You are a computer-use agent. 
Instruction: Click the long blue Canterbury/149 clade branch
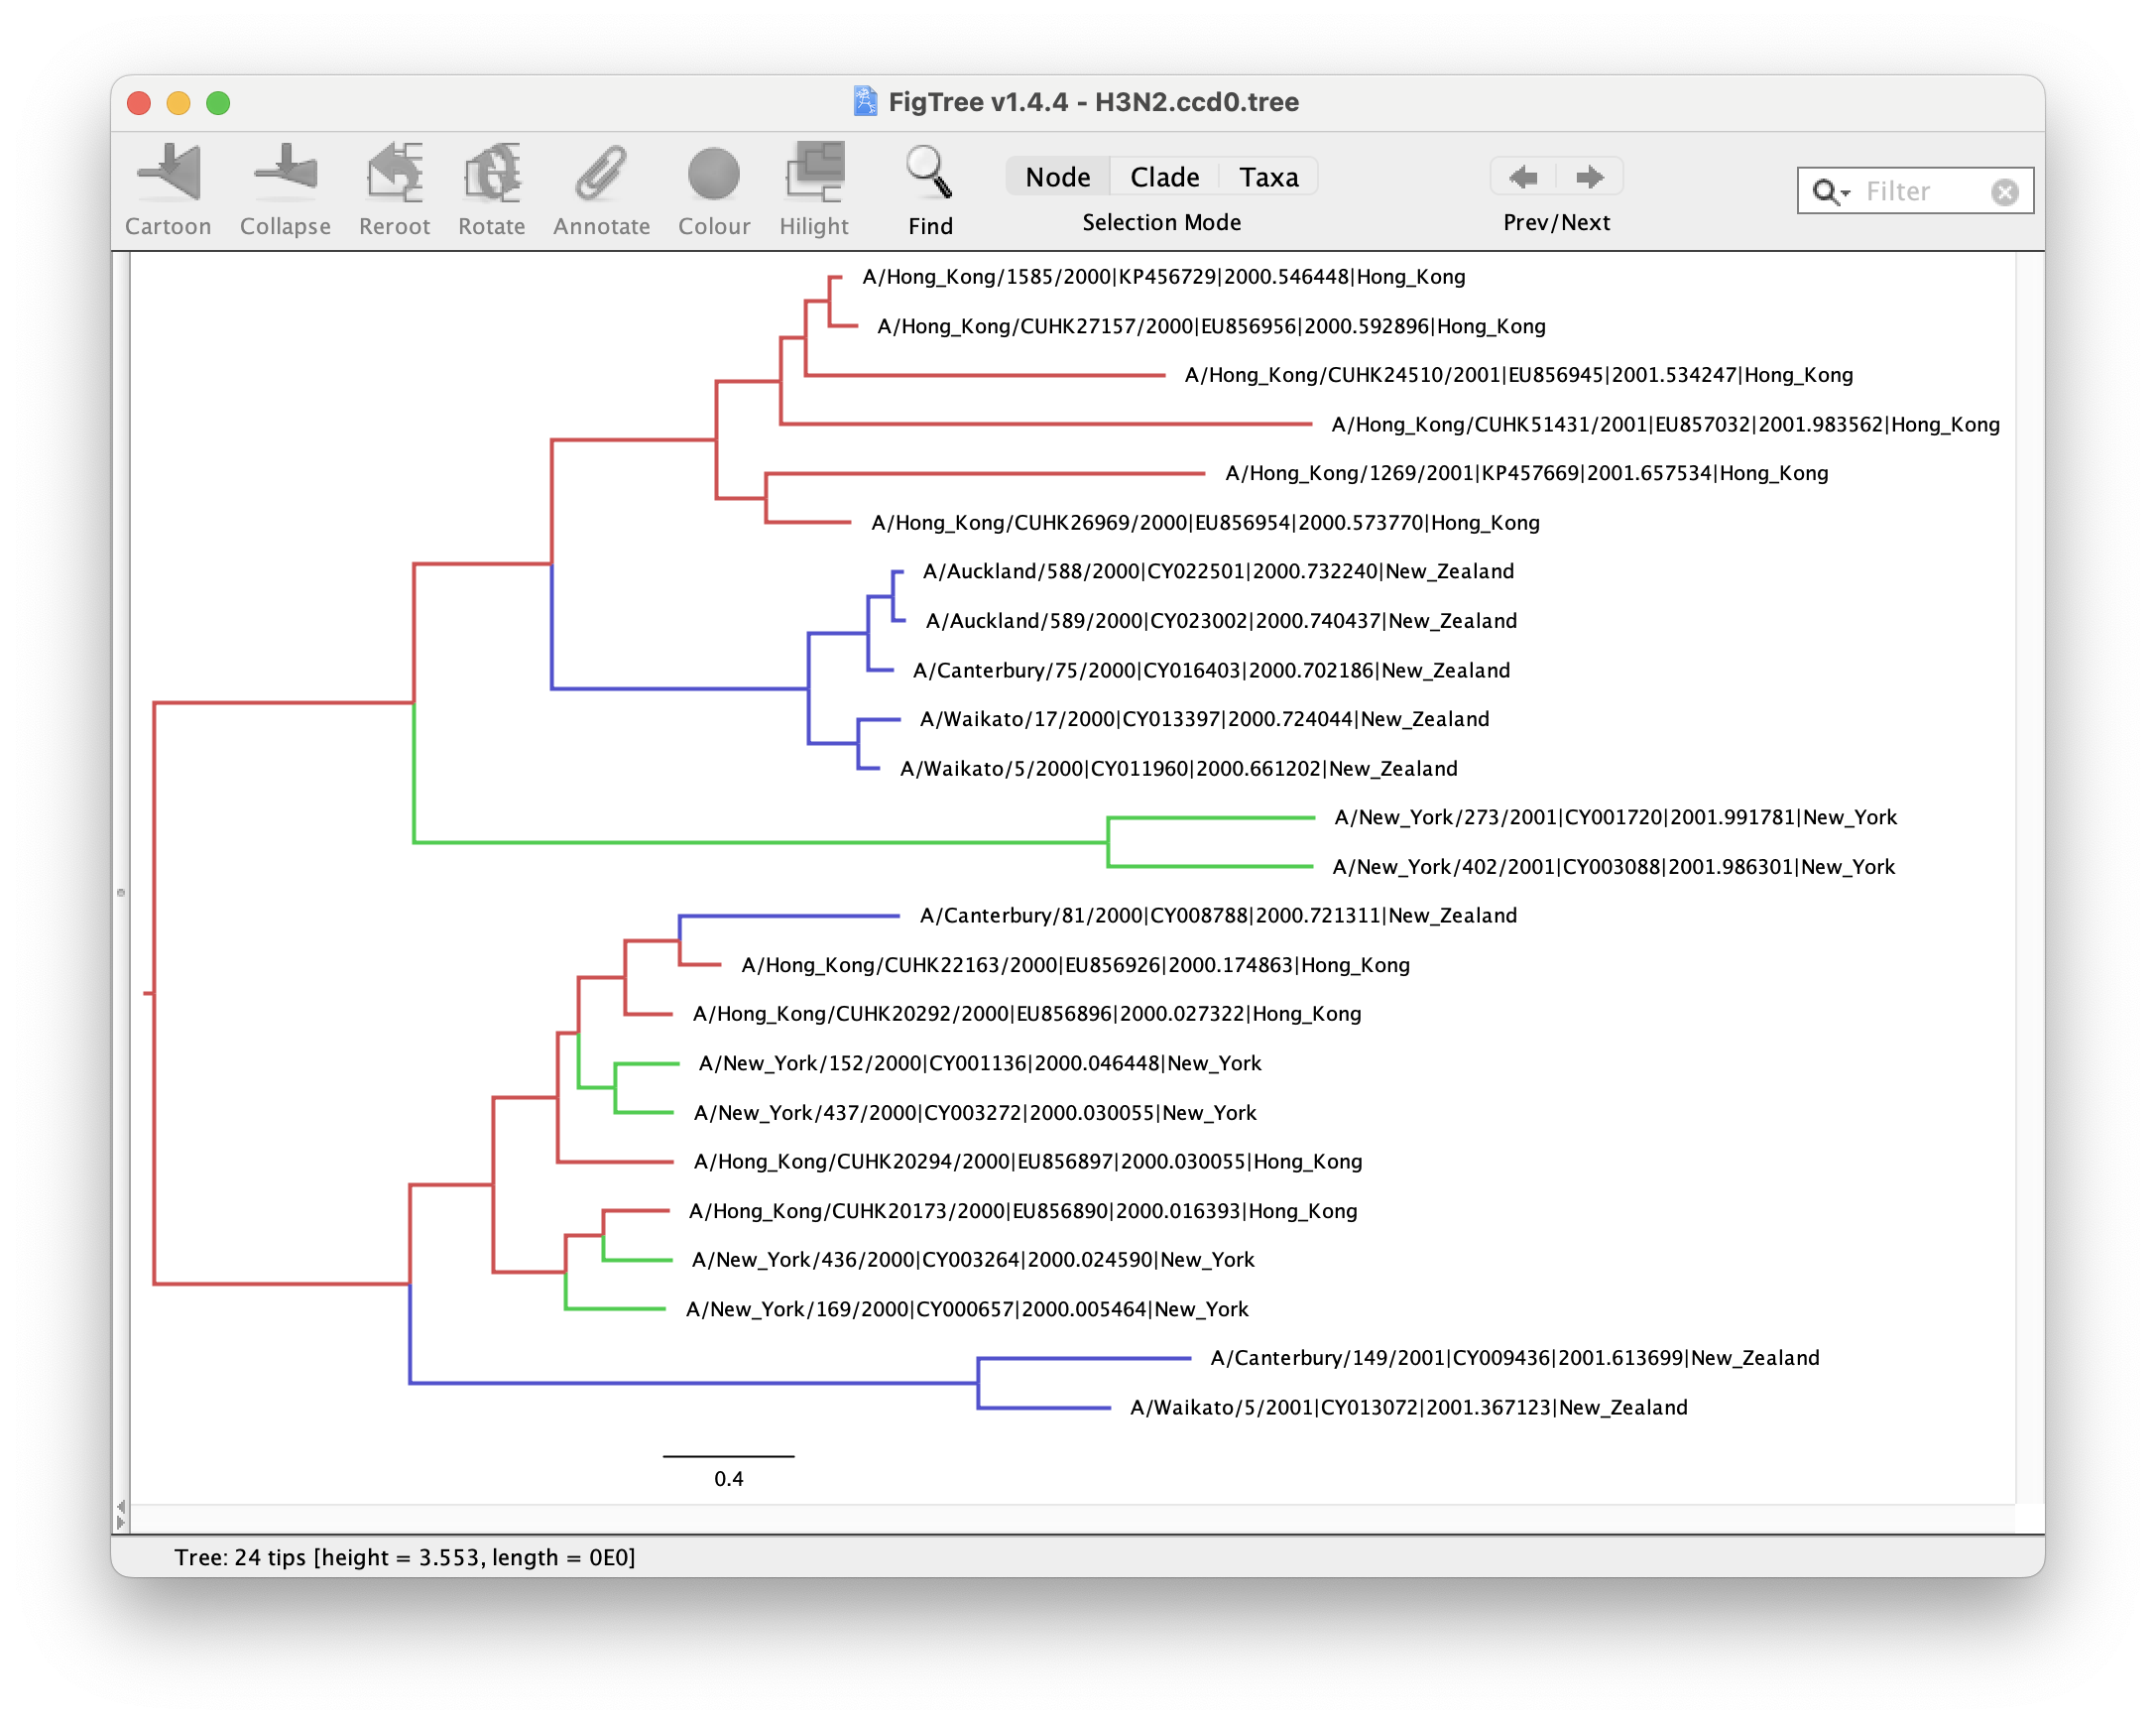(x=693, y=1383)
